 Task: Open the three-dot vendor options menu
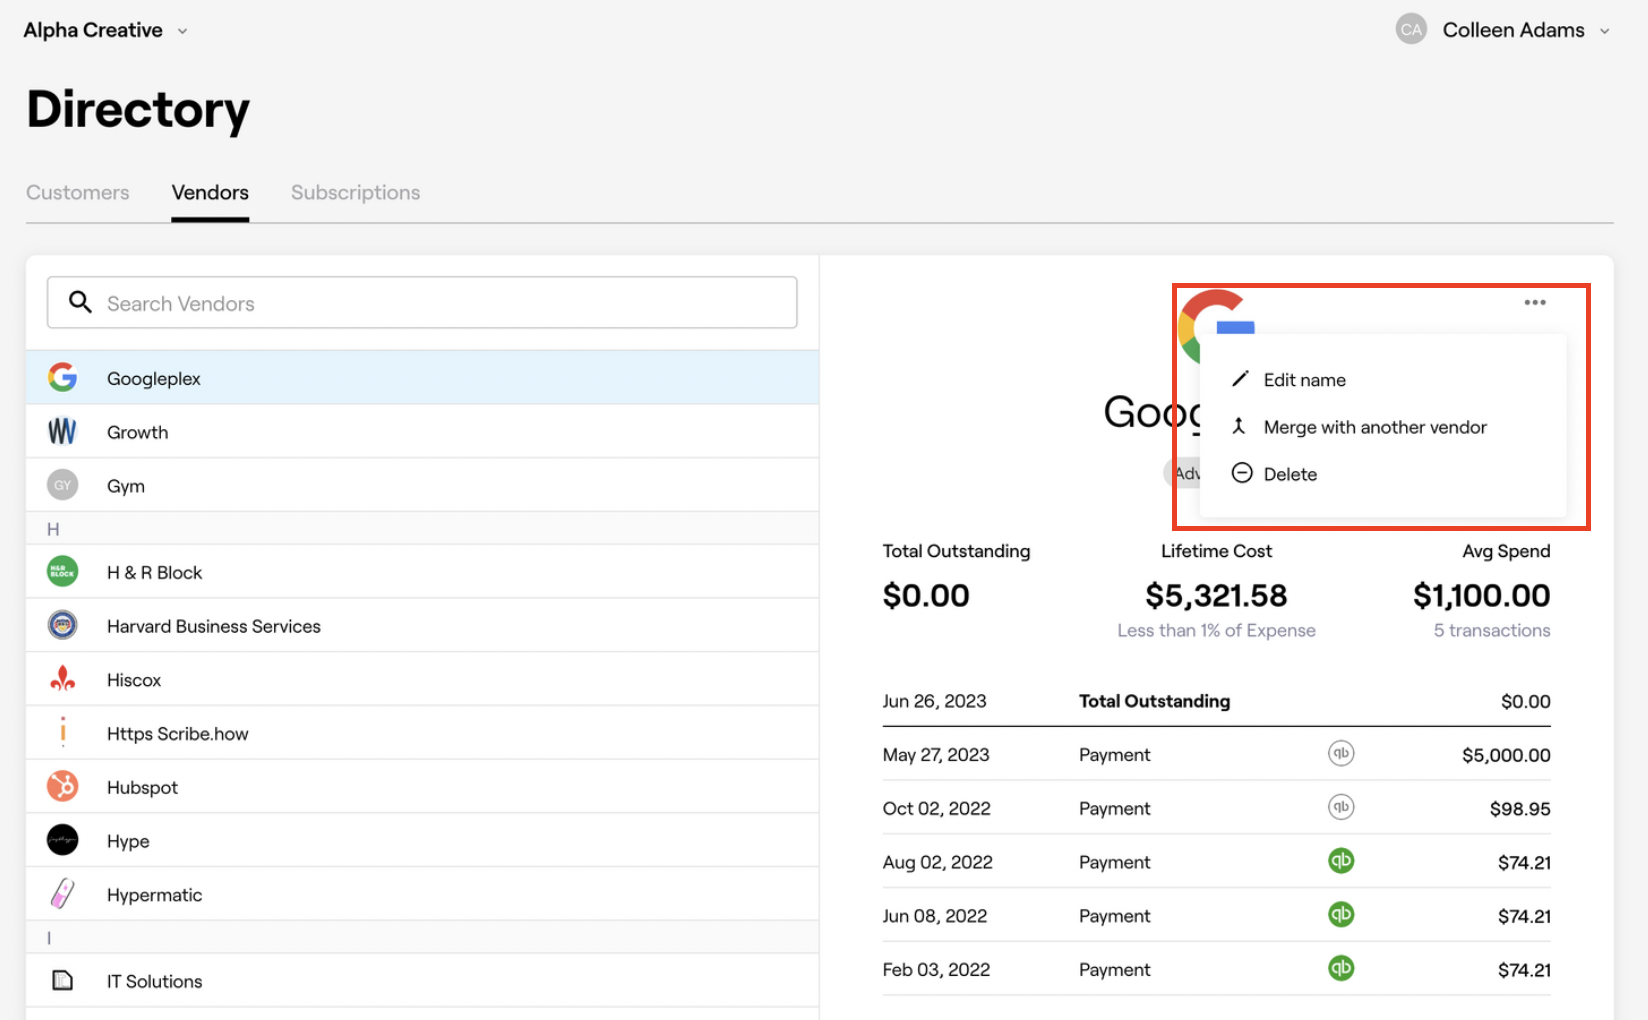(x=1535, y=302)
